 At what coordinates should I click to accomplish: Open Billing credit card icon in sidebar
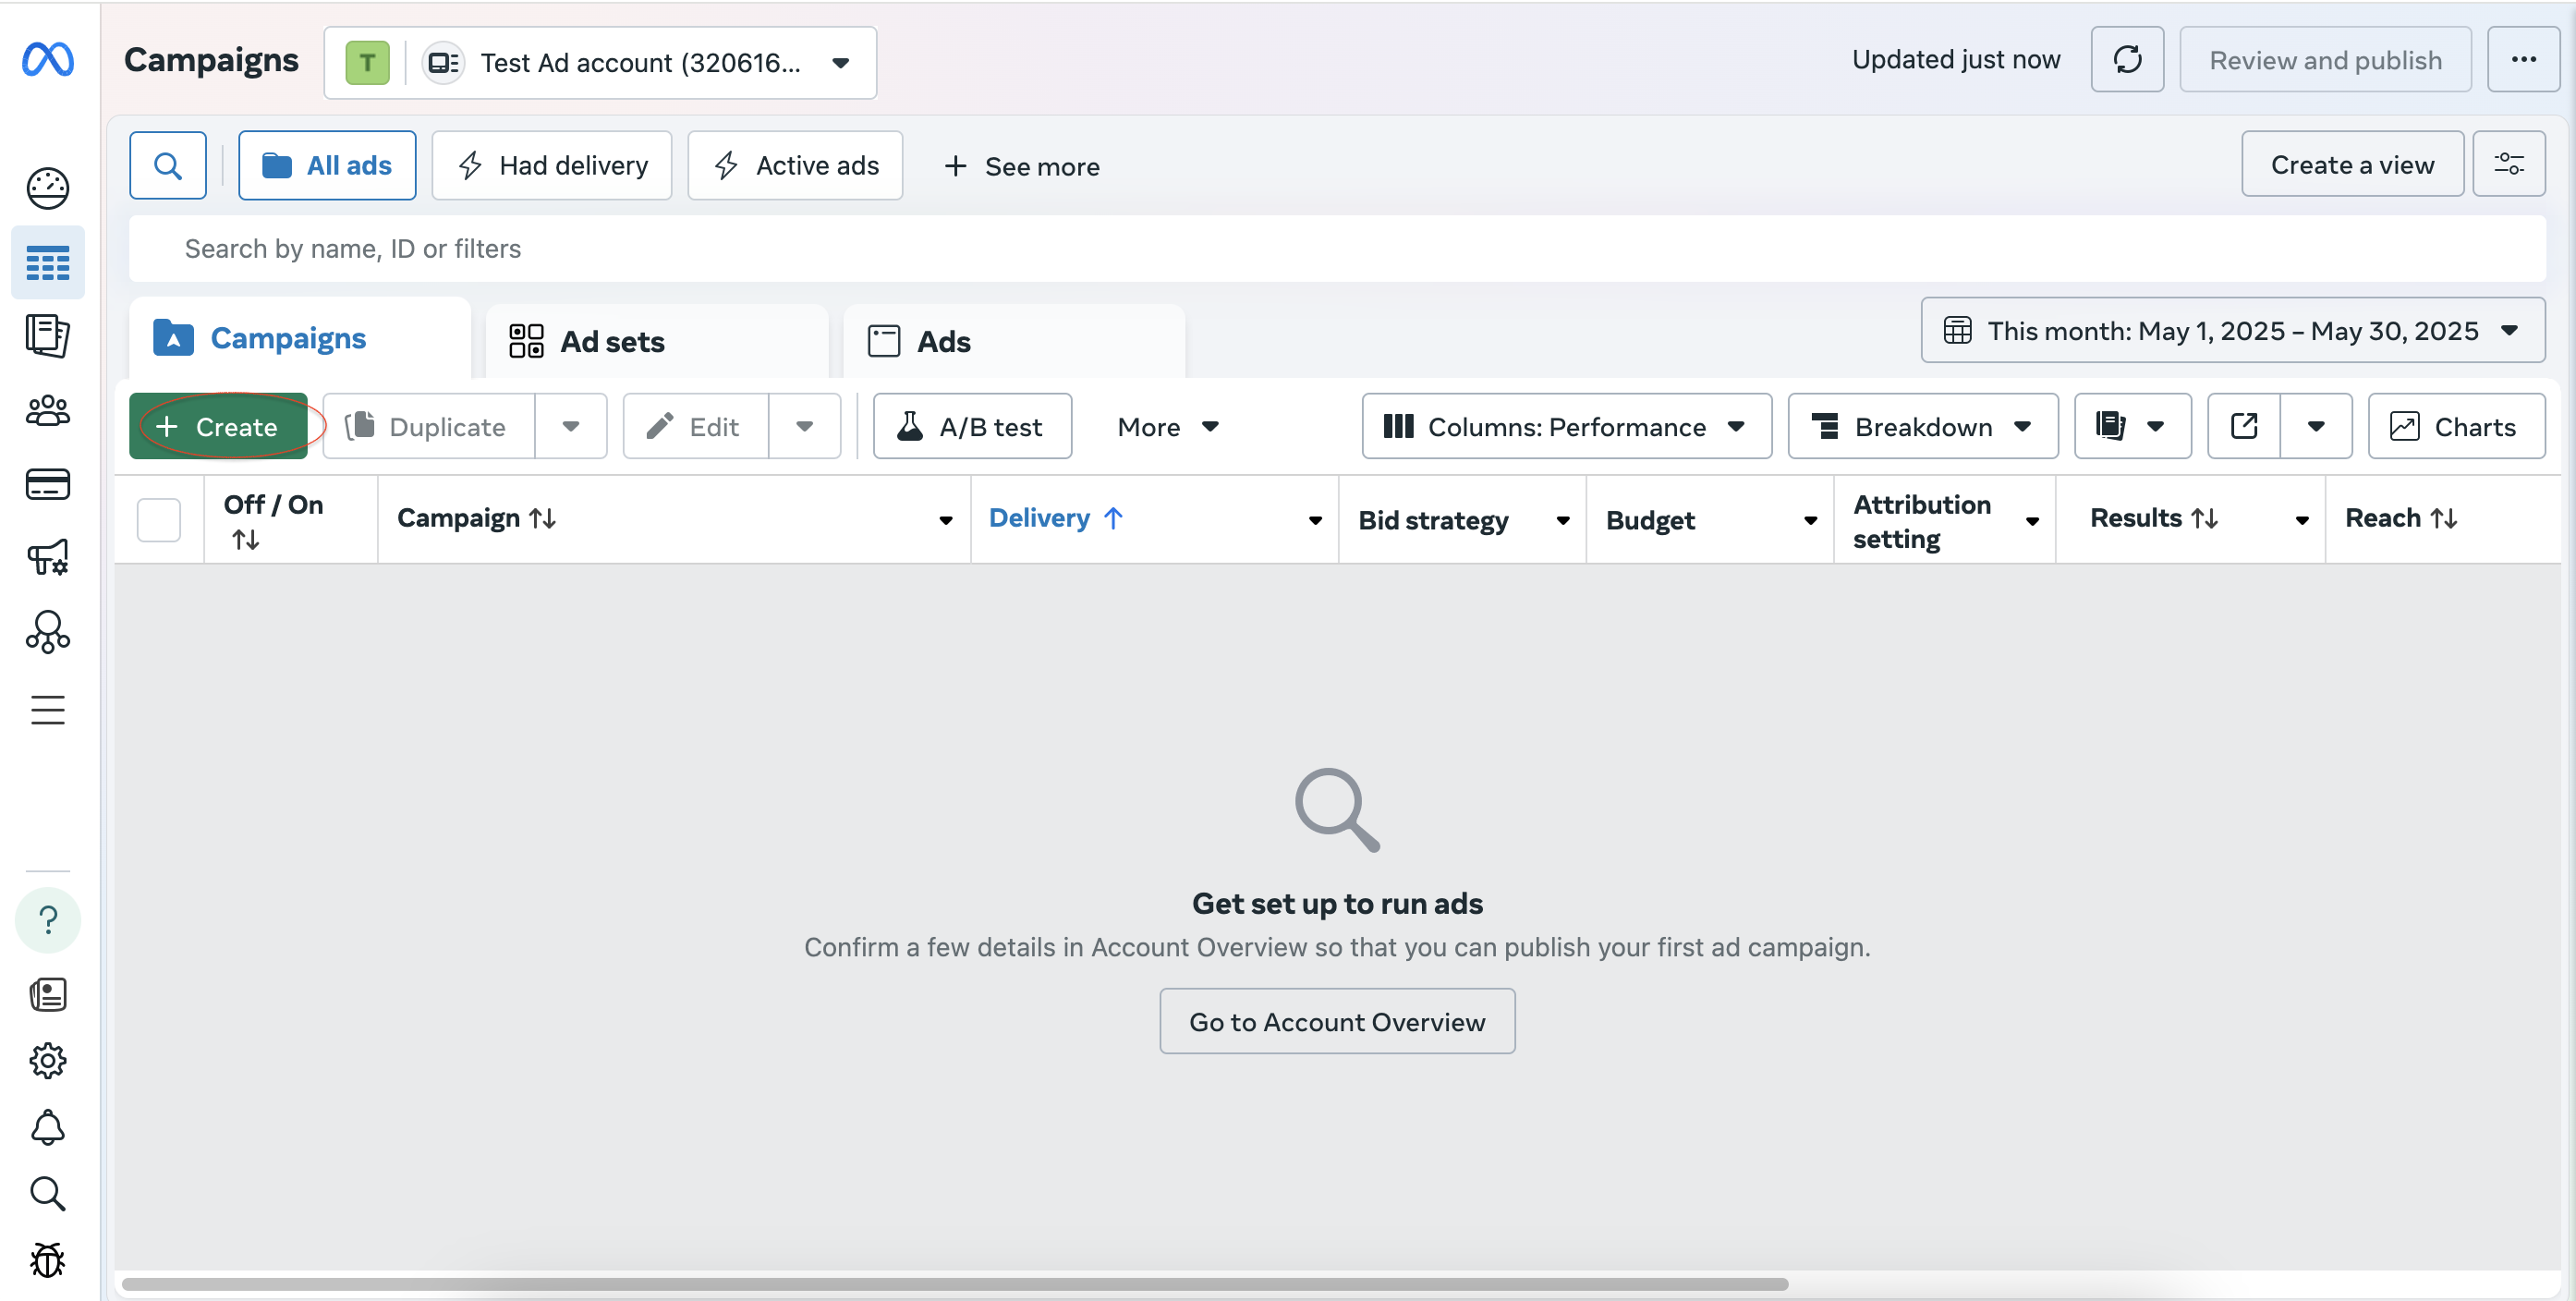tap(48, 484)
